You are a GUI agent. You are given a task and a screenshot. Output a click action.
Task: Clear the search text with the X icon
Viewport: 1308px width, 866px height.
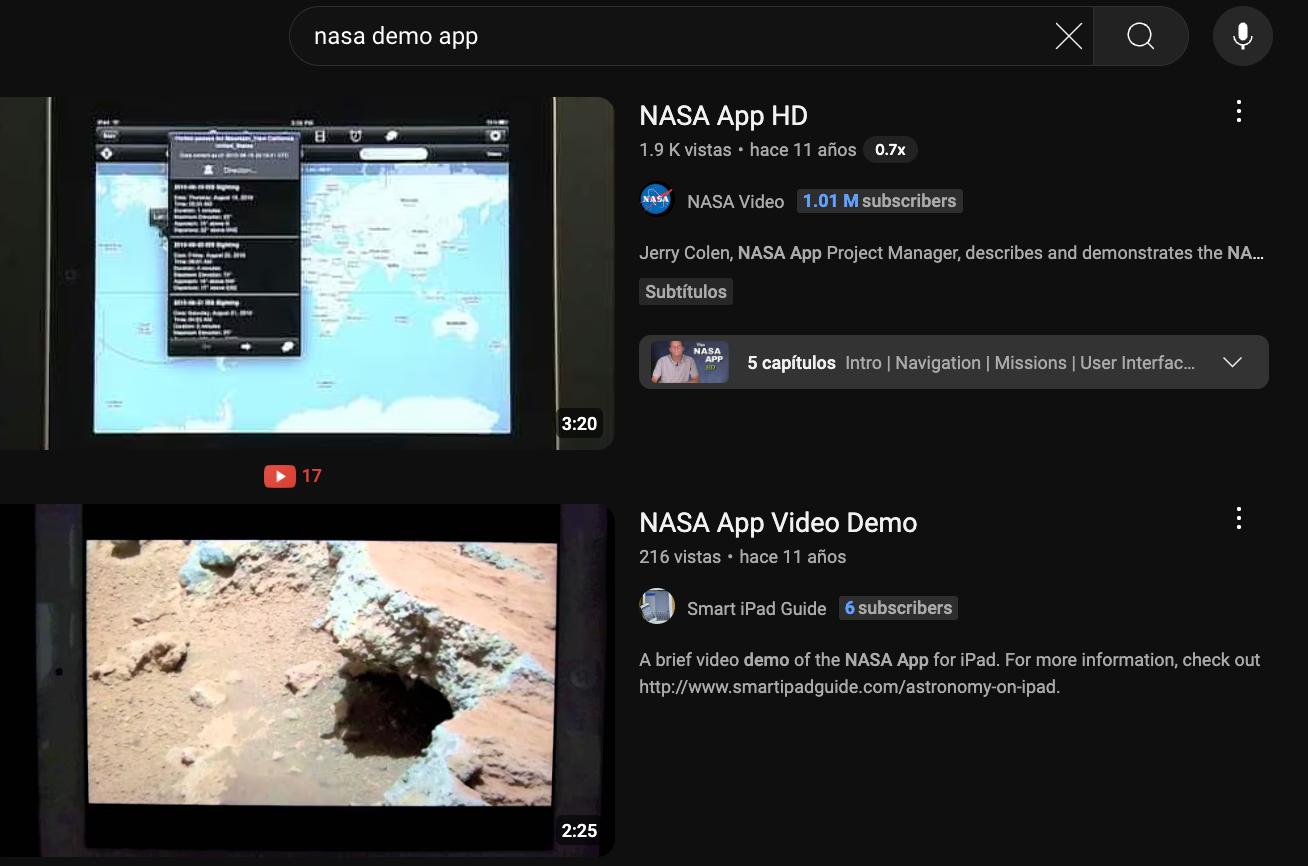pos(1068,37)
